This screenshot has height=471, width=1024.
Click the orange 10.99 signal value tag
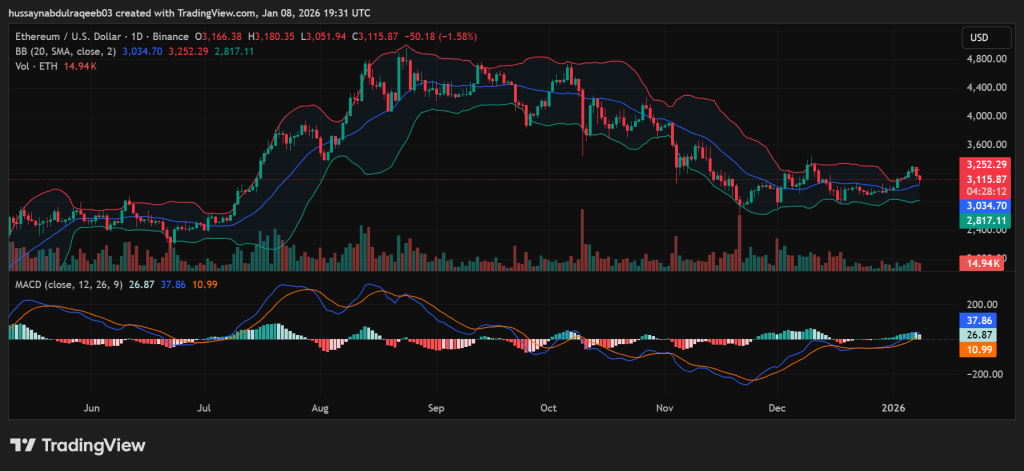click(x=976, y=350)
